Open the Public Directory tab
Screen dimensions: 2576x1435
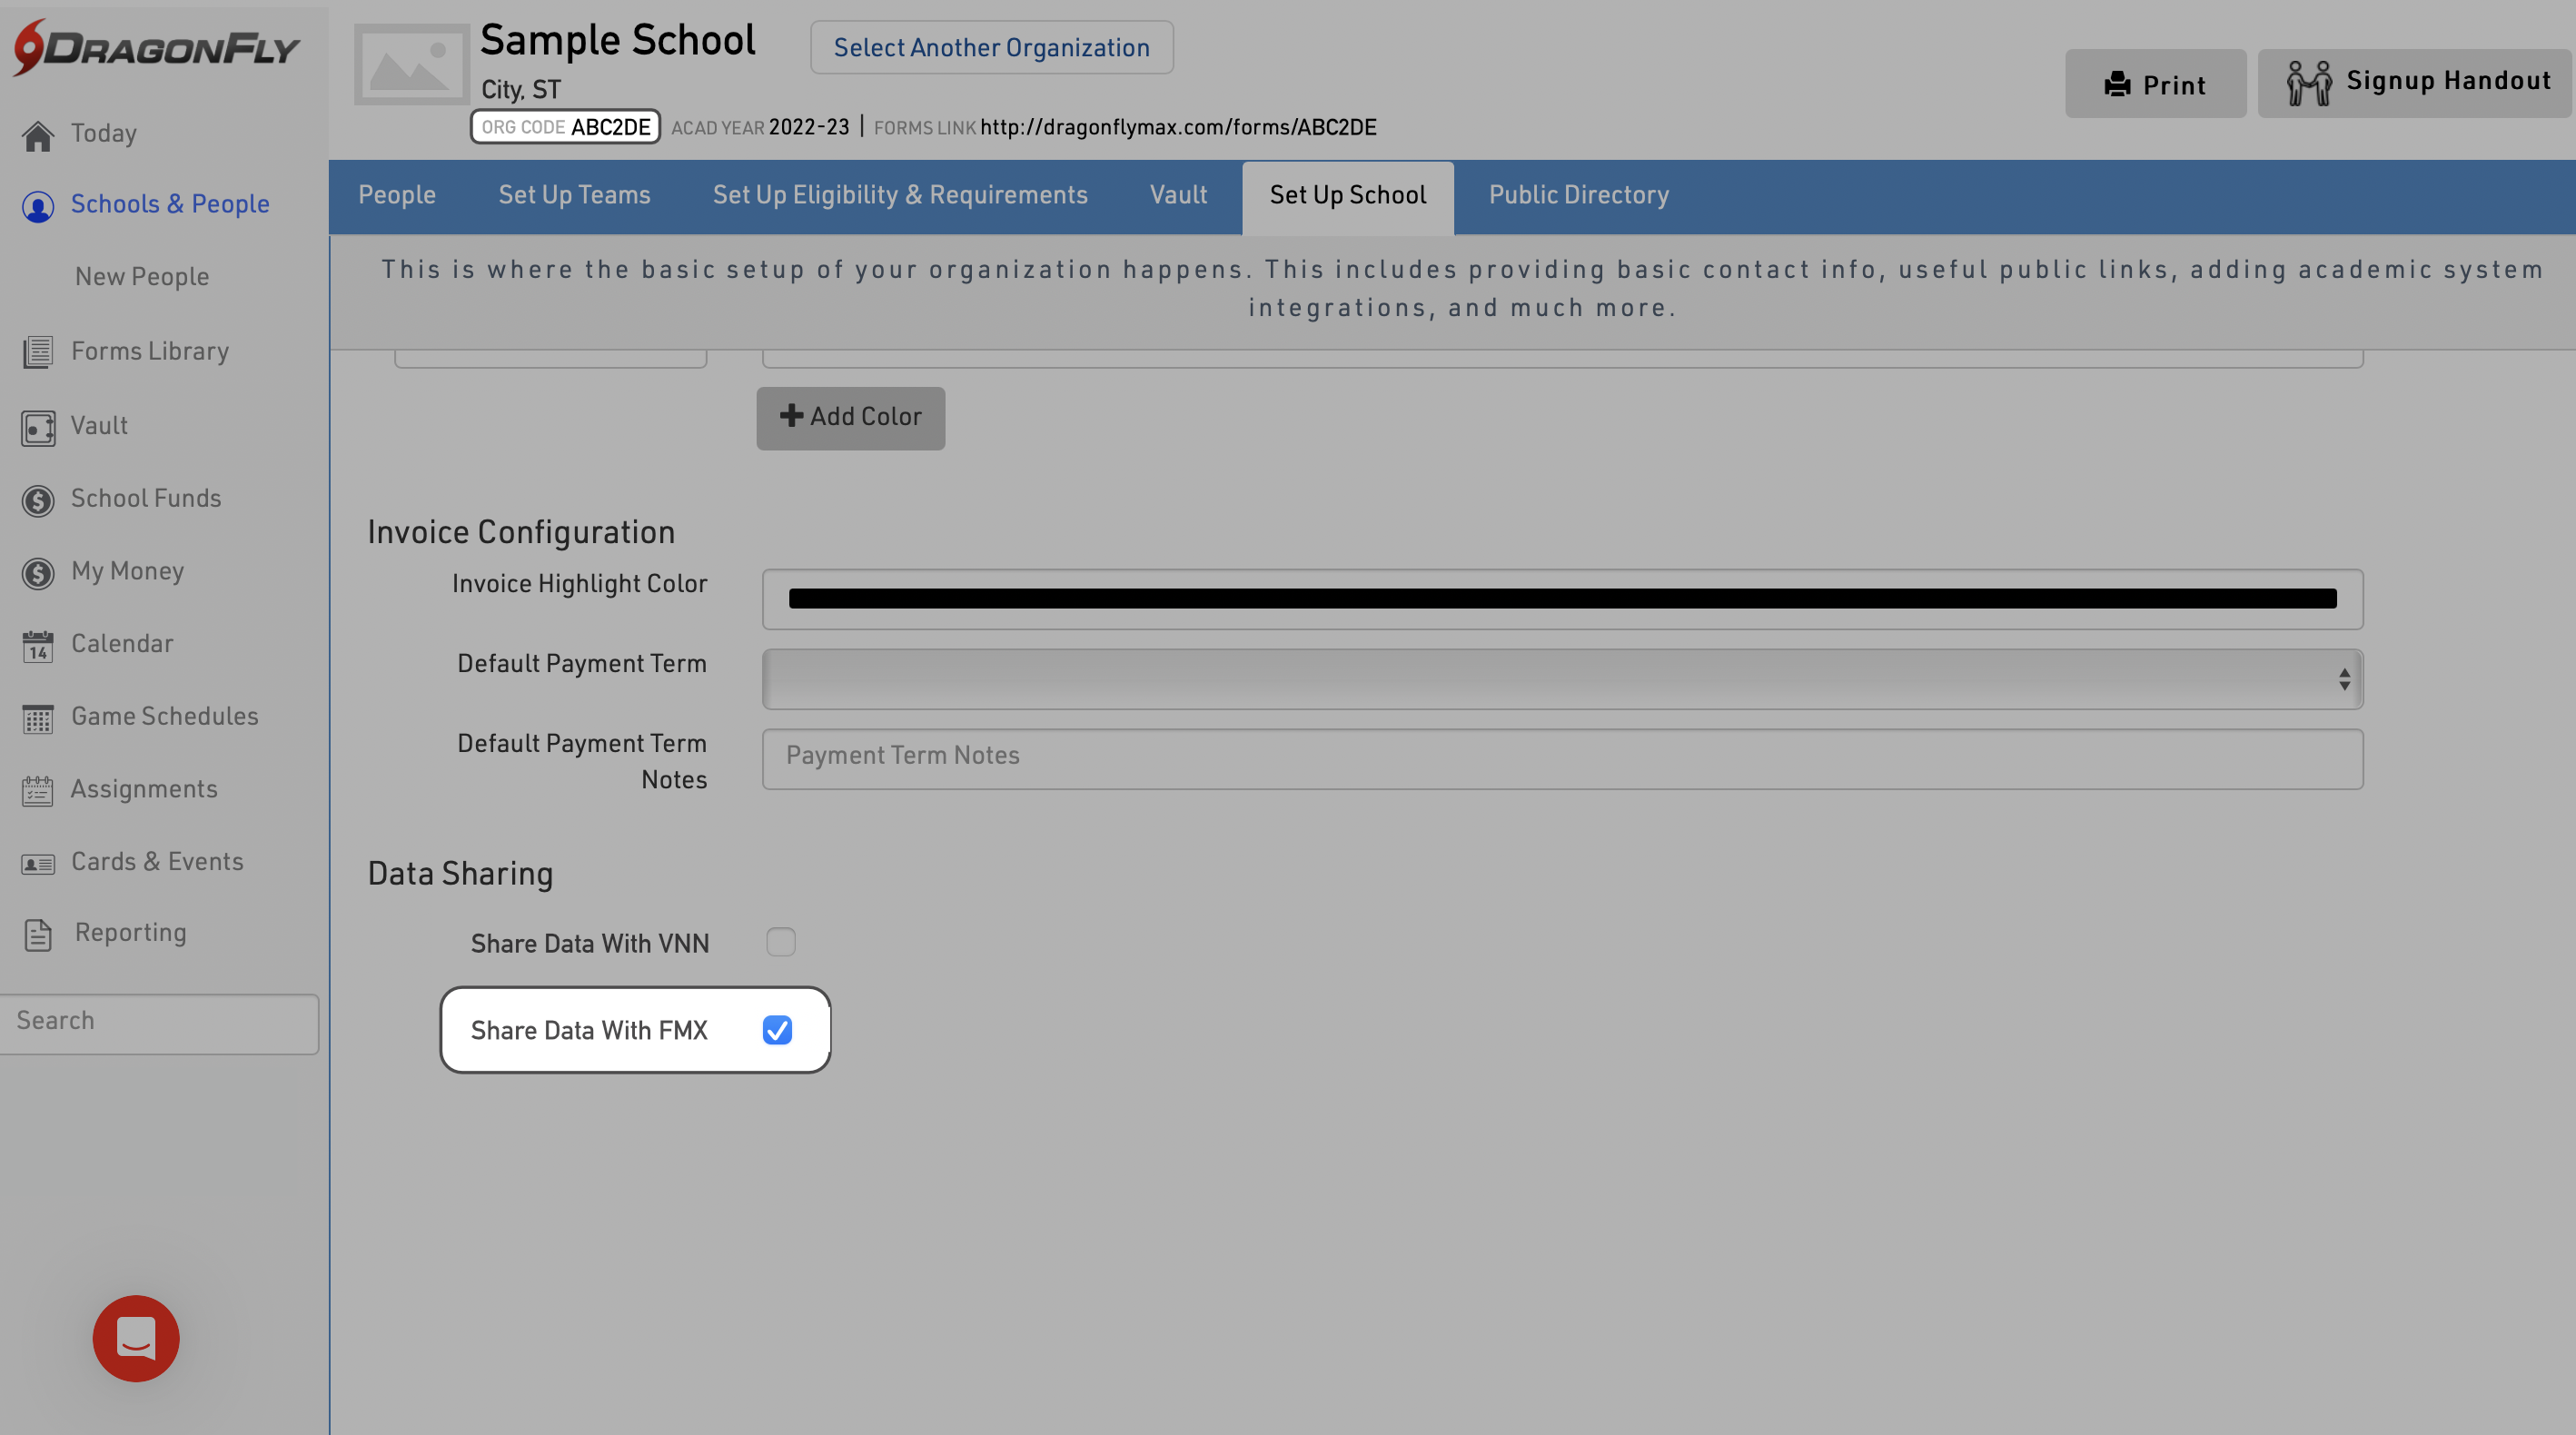[x=1578, y=195]
